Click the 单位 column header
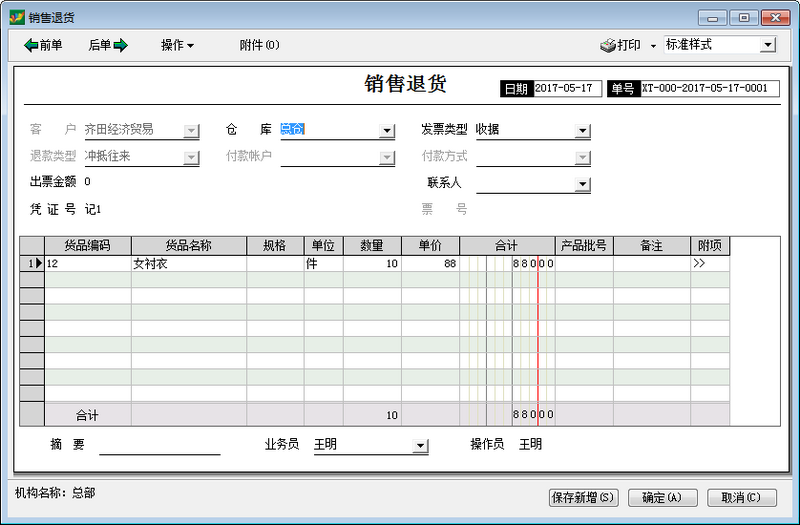The image size is (800, 525). tap(323, 246)
